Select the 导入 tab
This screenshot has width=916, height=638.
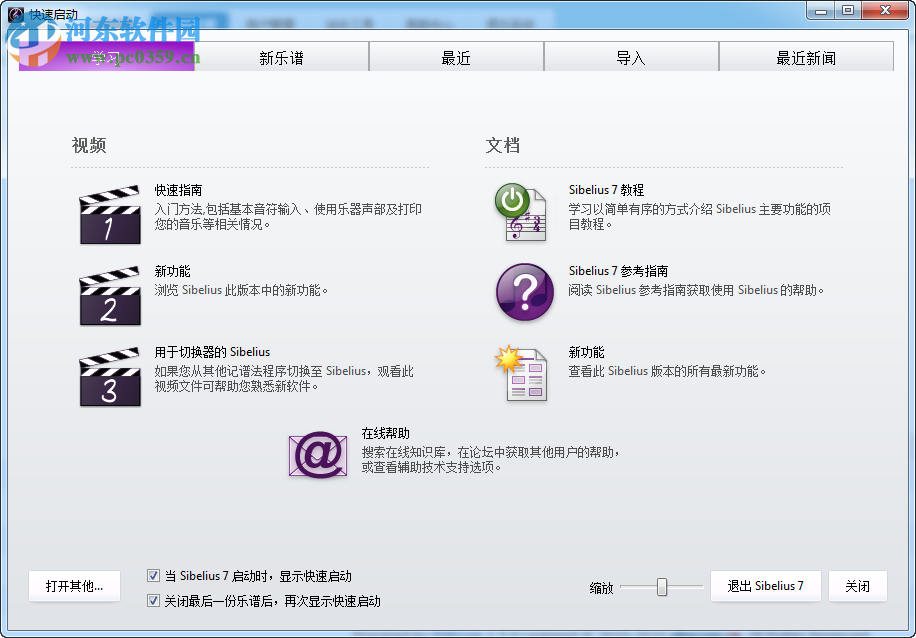tap(631, 57)
